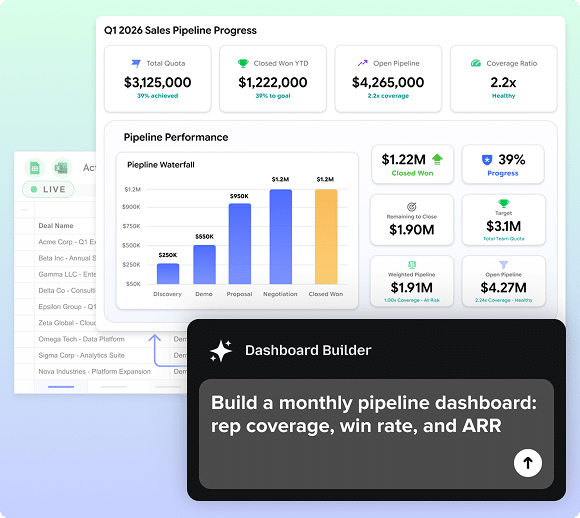Screen dimensions: 580x518
Task: Click the 'Healthy' status label
Action: [503, 96]
